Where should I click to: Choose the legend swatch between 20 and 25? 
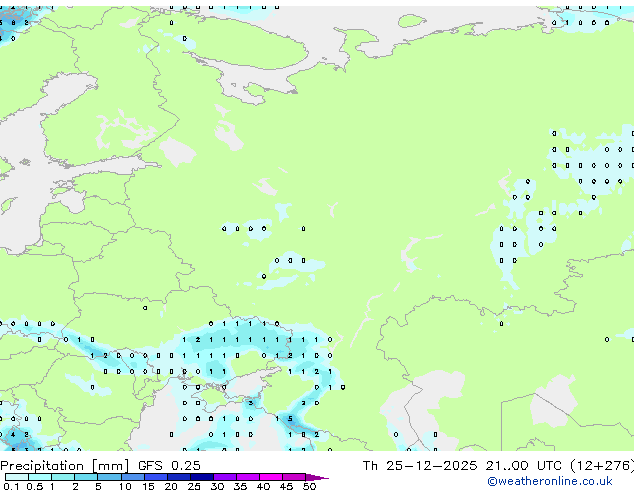[179, 477]
